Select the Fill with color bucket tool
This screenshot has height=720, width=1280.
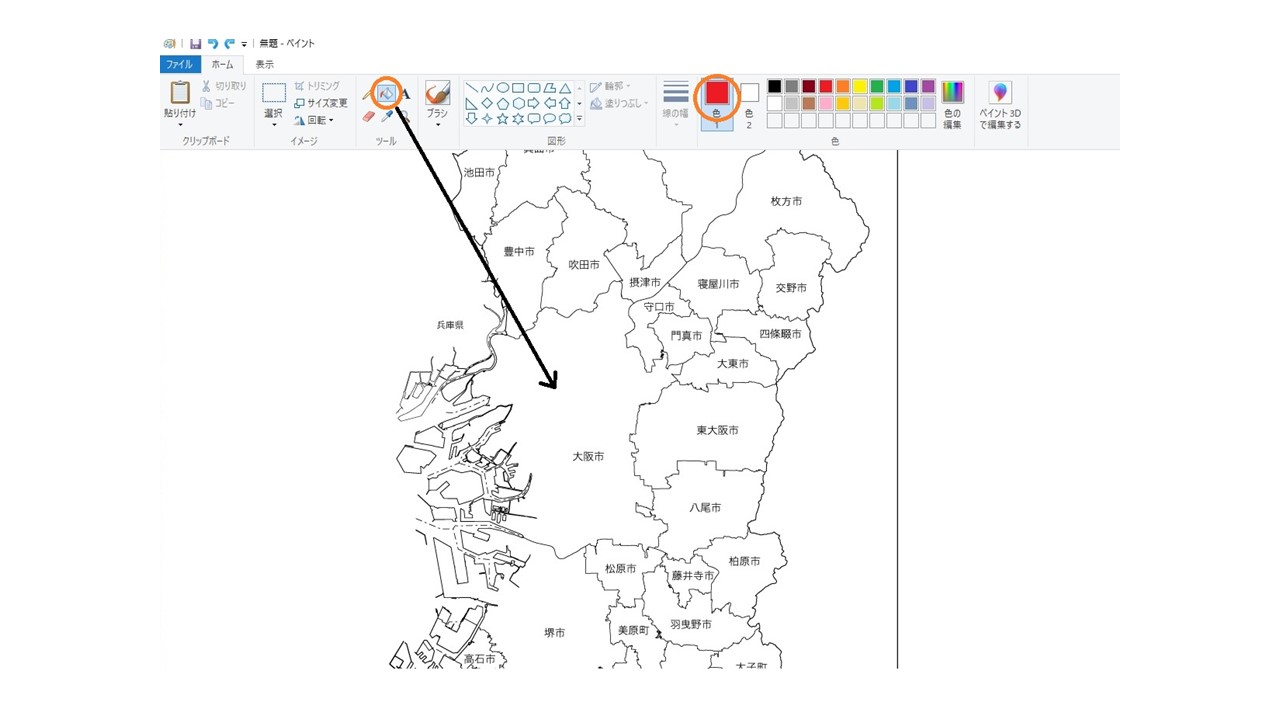click(x=386, y=93)
